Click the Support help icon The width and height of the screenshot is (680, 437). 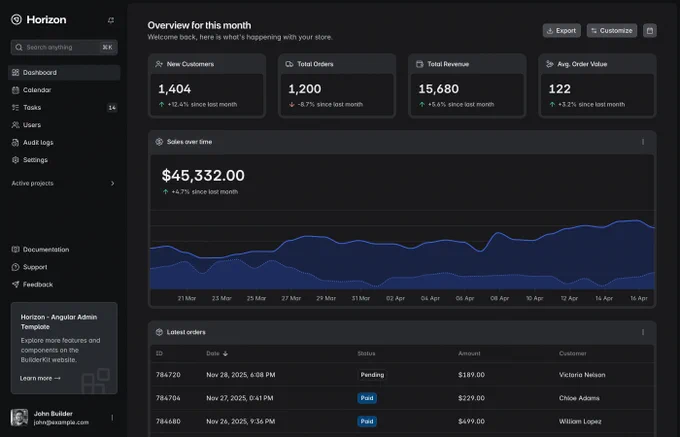[x=16, y=267]
